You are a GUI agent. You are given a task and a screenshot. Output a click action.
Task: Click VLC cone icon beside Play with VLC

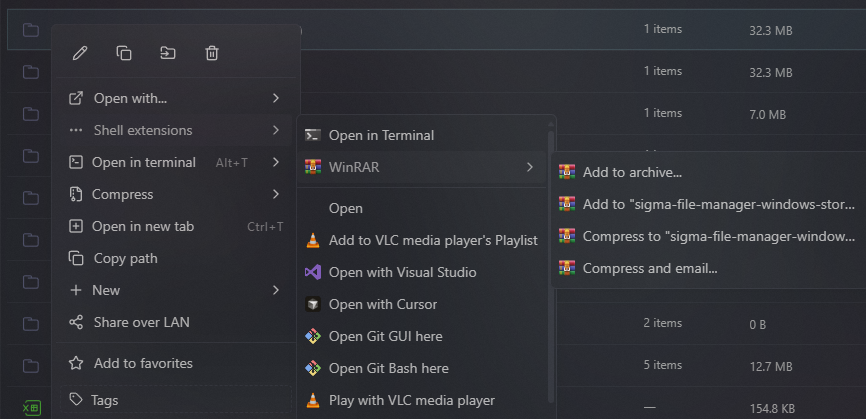coord(313,400)
